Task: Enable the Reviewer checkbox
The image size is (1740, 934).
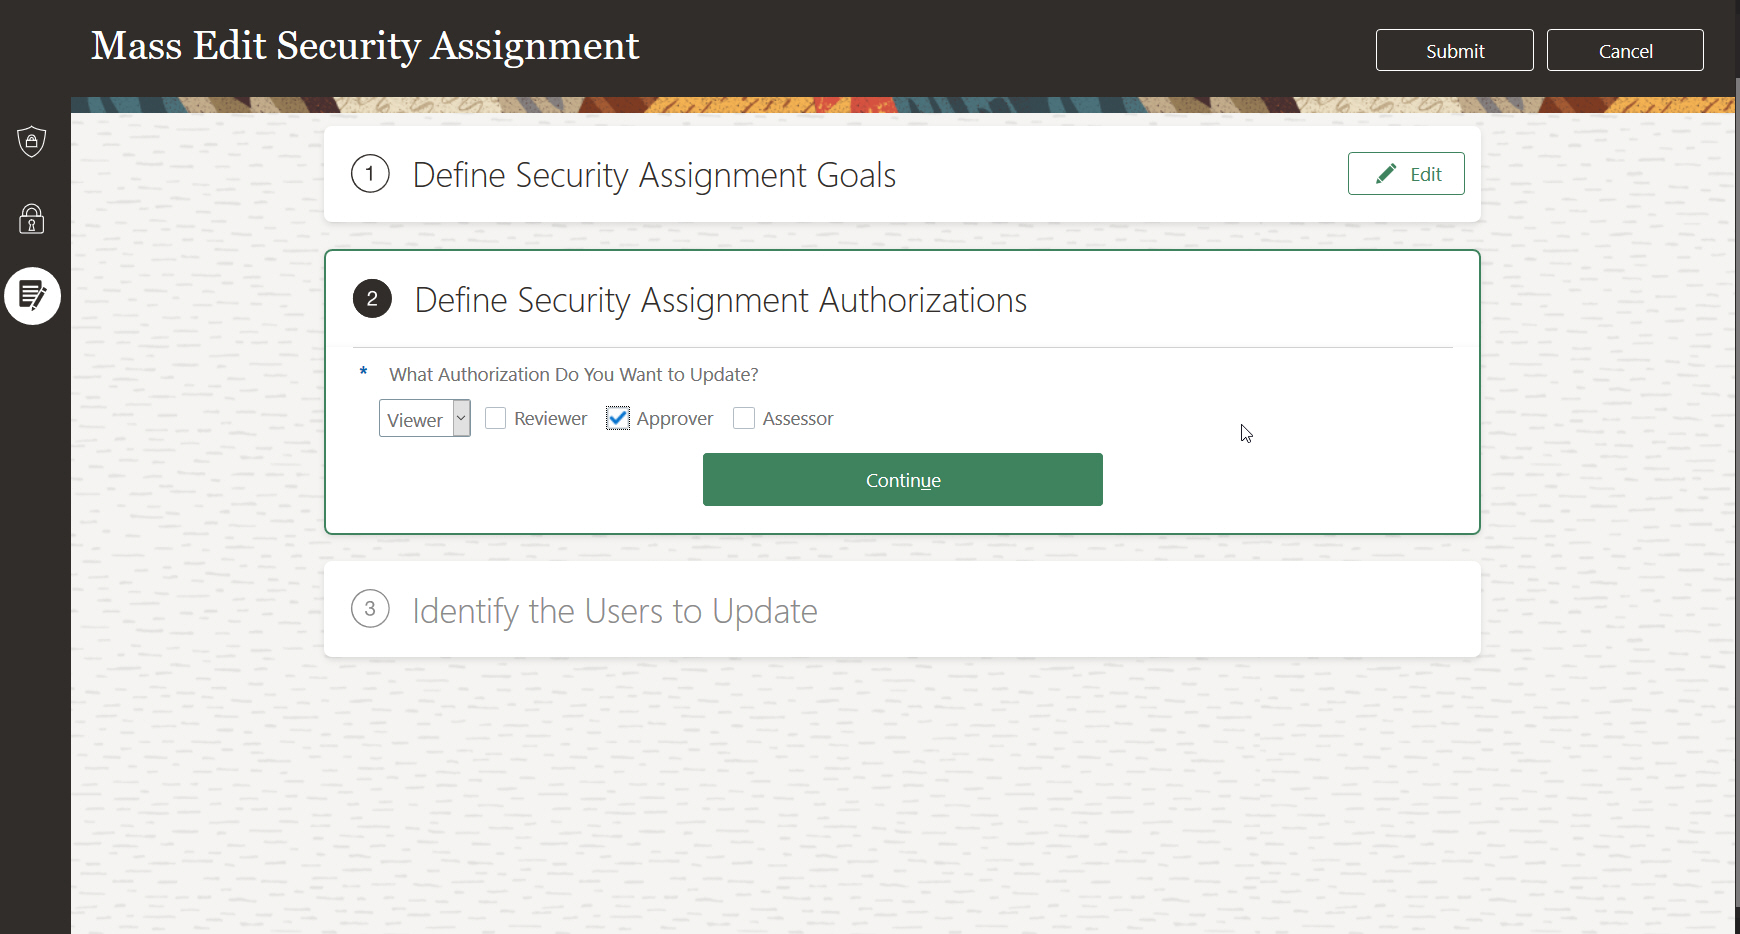Action: 496,418
